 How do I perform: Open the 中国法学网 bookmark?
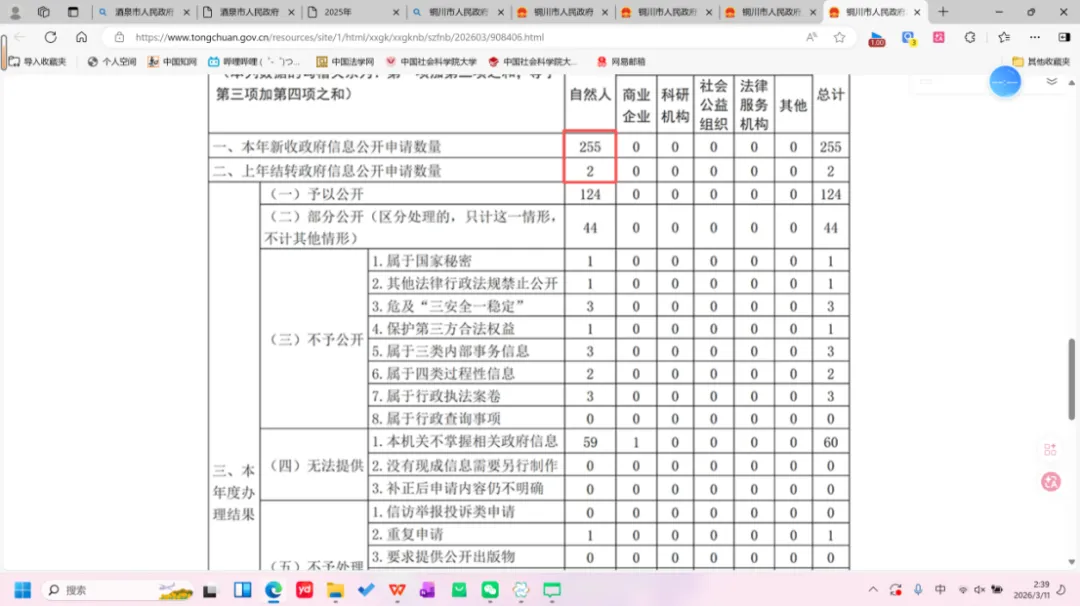345,61
